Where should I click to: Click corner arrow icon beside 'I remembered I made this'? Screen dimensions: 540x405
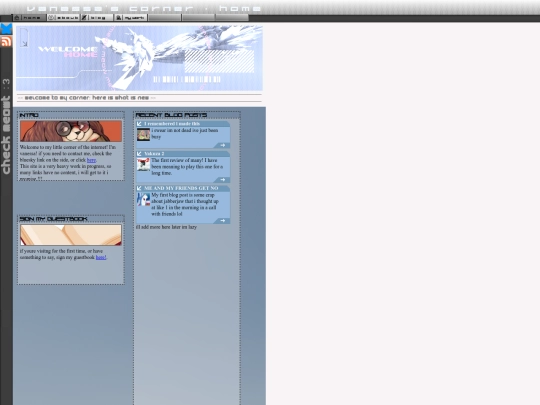click(139, 124)
